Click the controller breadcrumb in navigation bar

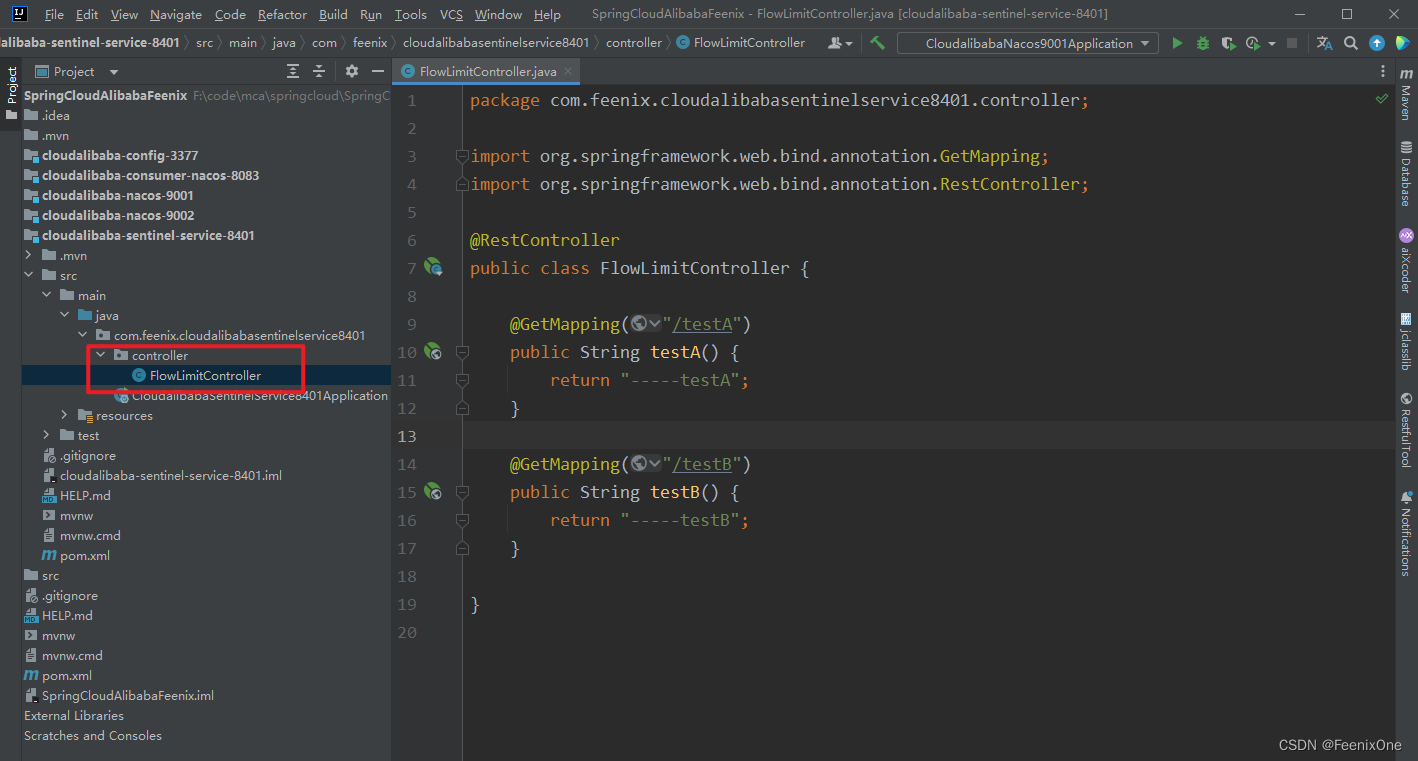coord(634,43)
